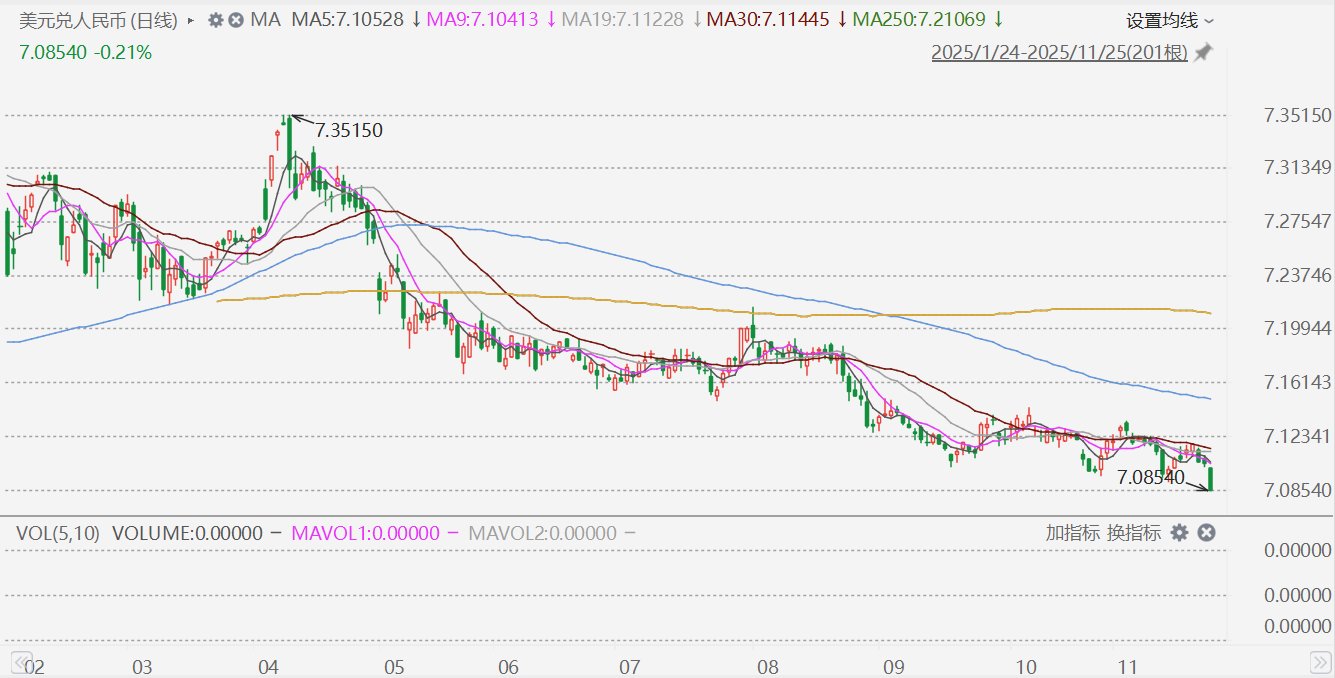Image resolution: width=1335 pixels, height=678 pixels.
Task: Click the MAVOL1 label in volume panel
Action: coord(365,533)
